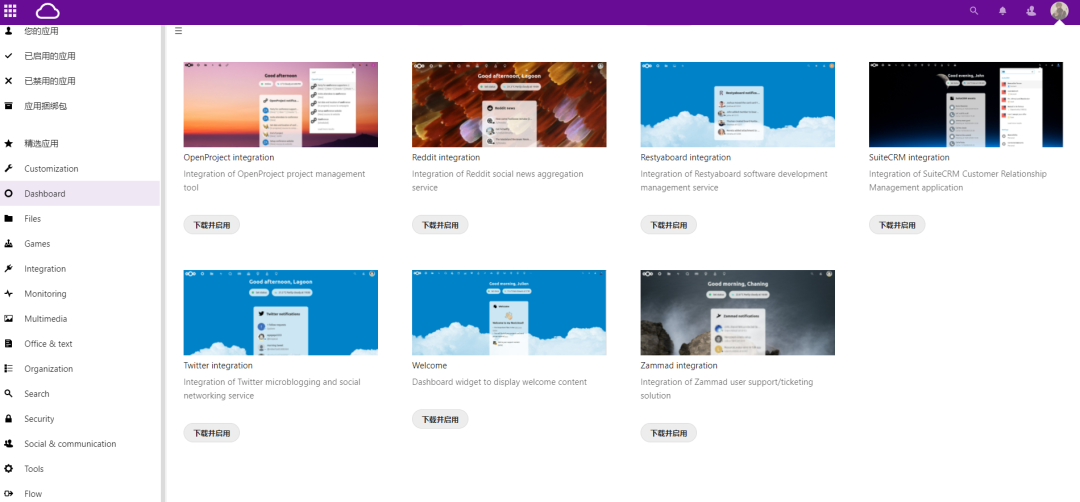
Task: Download and enable OpenProject integration
Action: 211,224
